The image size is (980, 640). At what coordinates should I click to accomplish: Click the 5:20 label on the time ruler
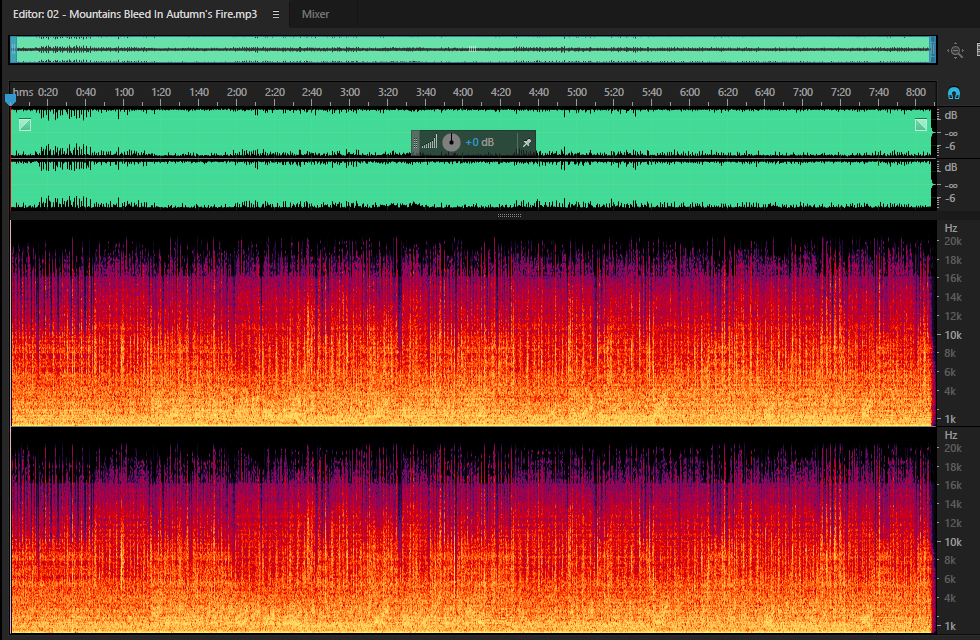click(x=614, y=92)
